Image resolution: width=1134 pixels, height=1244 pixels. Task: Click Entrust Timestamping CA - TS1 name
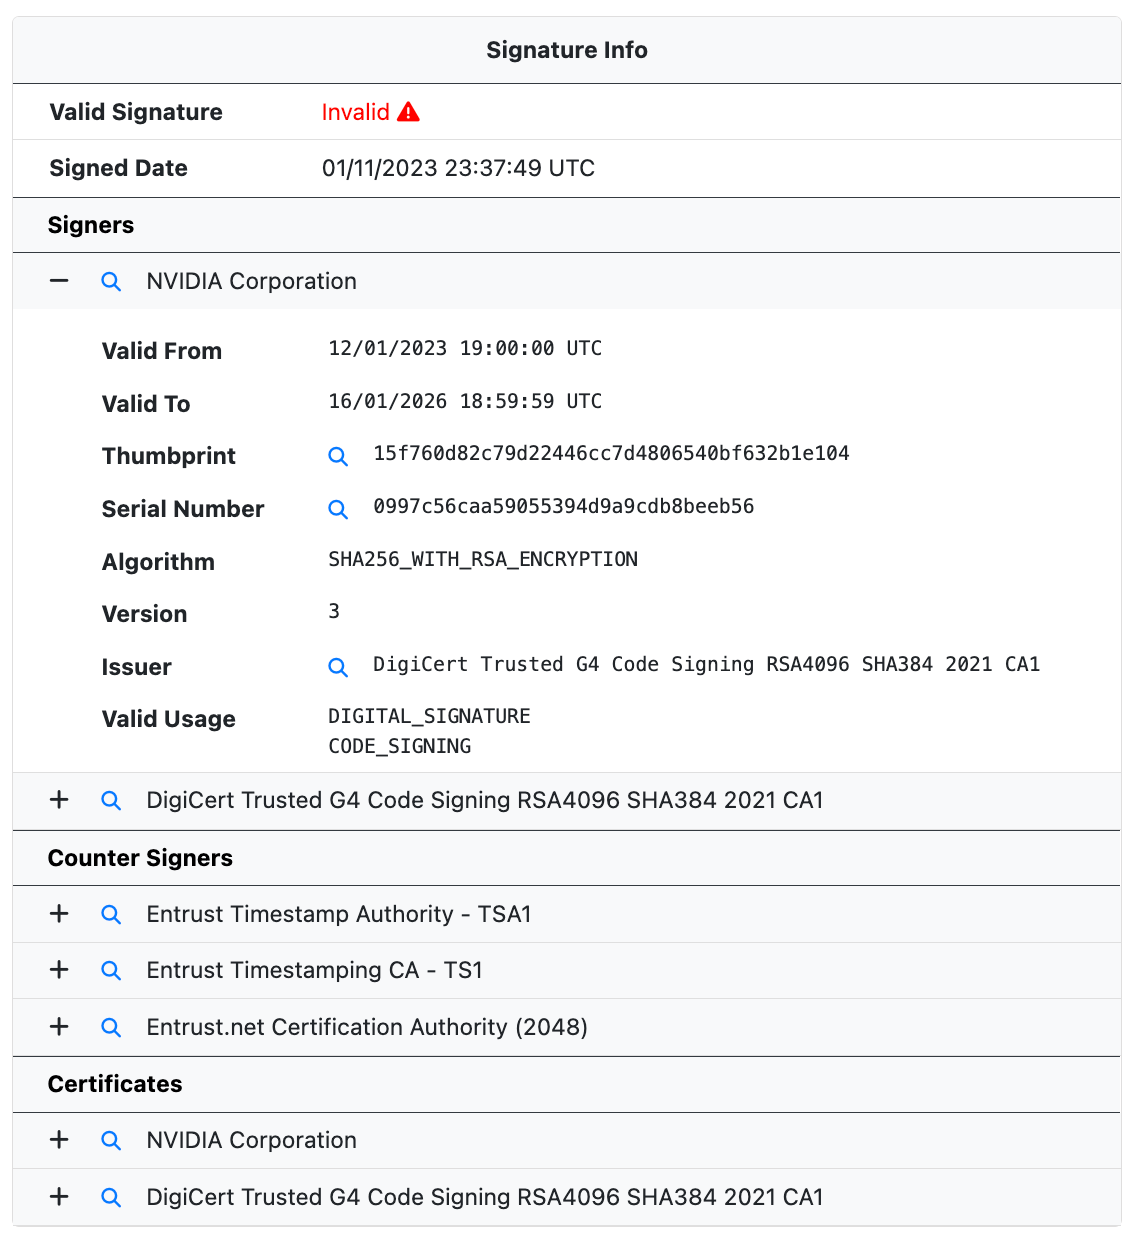314,970
